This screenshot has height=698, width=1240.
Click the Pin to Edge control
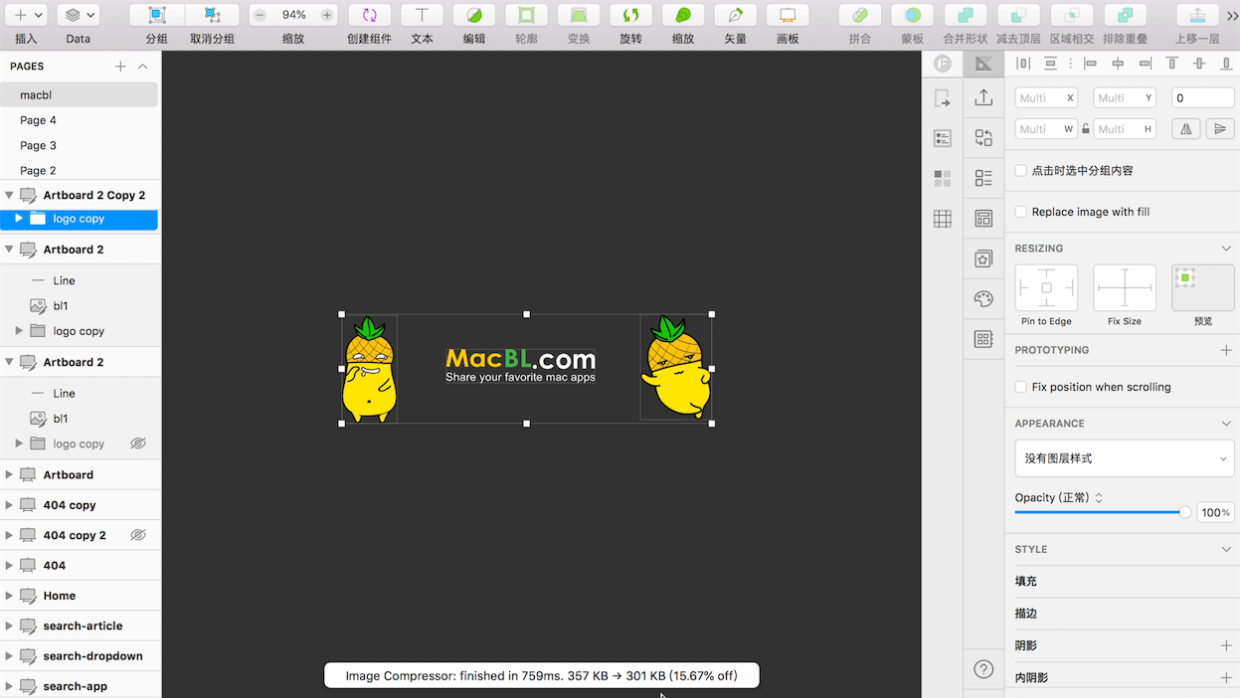pyautogui.click(x=1046, y=288)
